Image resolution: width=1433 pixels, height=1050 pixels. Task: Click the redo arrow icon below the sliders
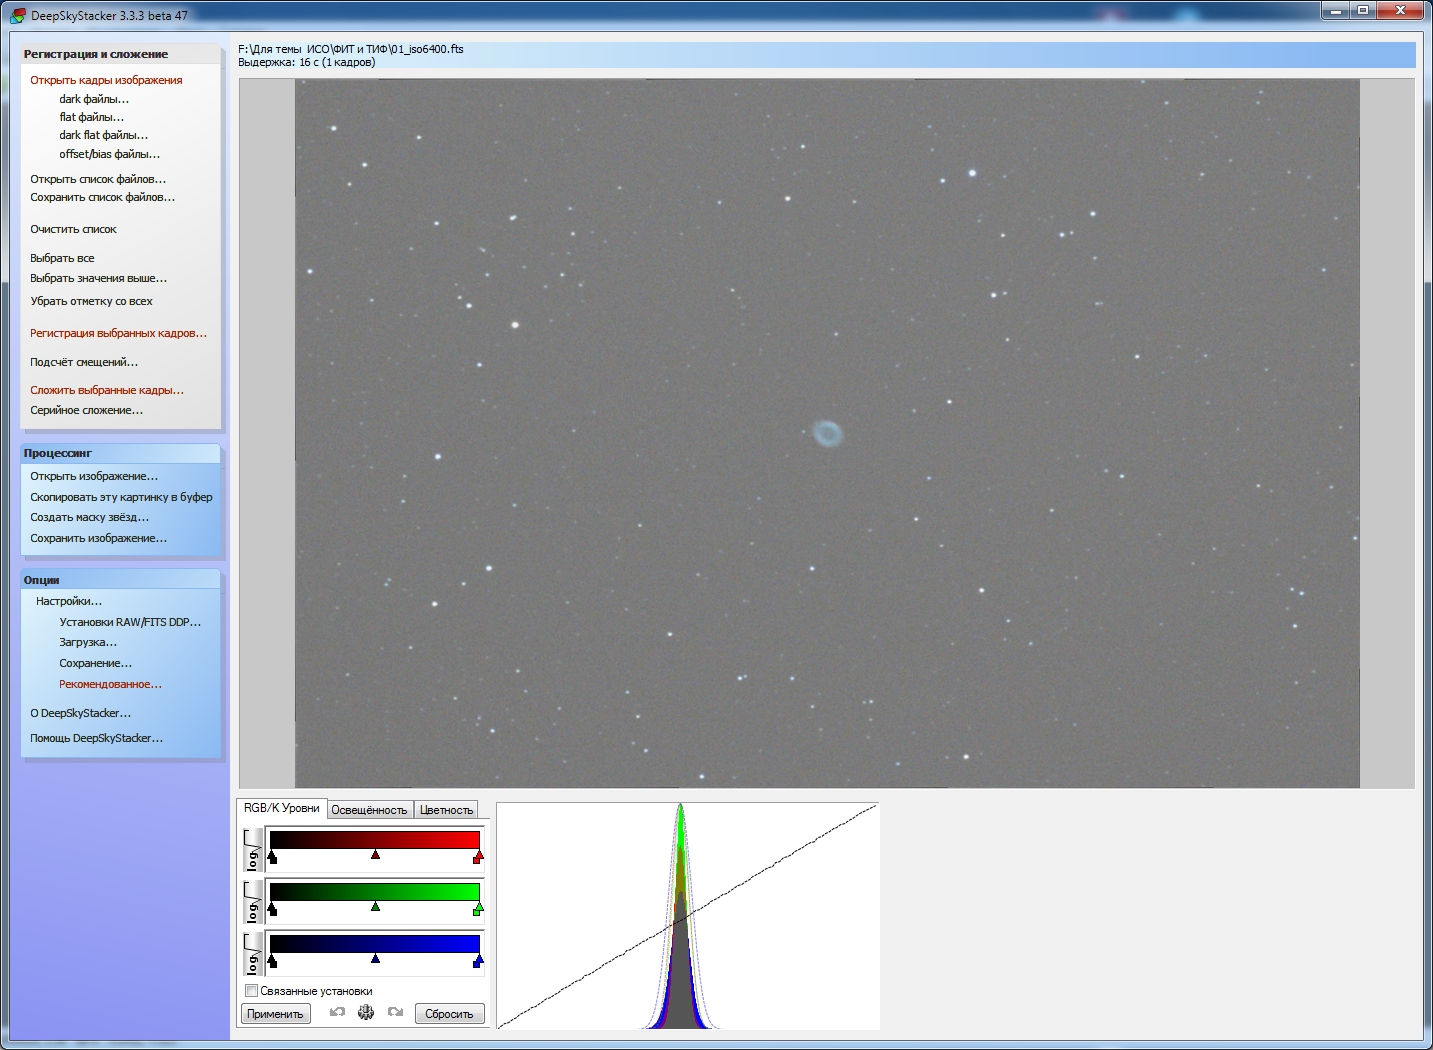[395, 1013]
